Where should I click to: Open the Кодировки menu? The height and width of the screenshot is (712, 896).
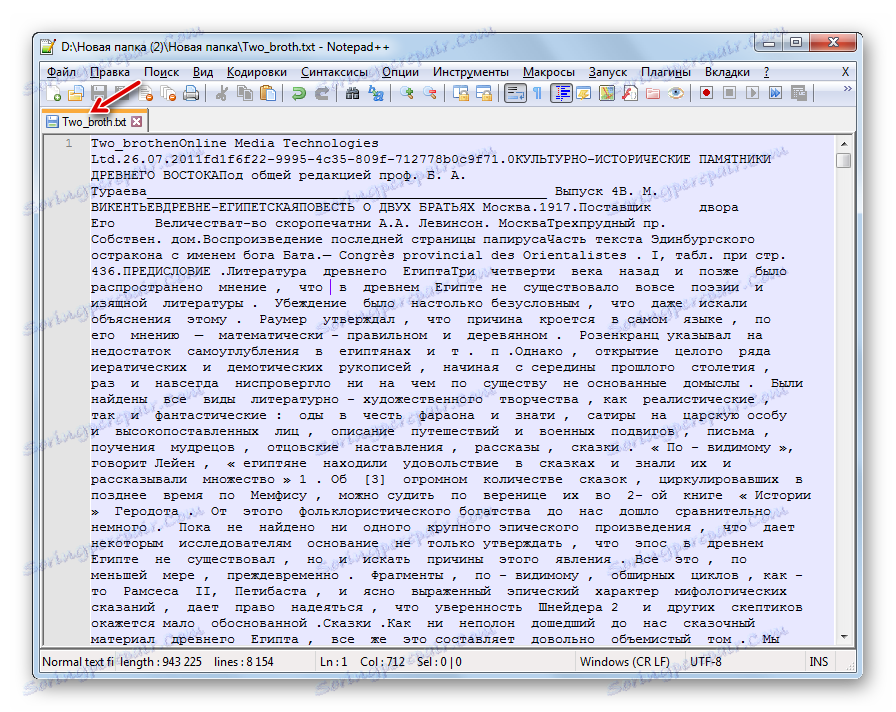click(x=257, y=72)
